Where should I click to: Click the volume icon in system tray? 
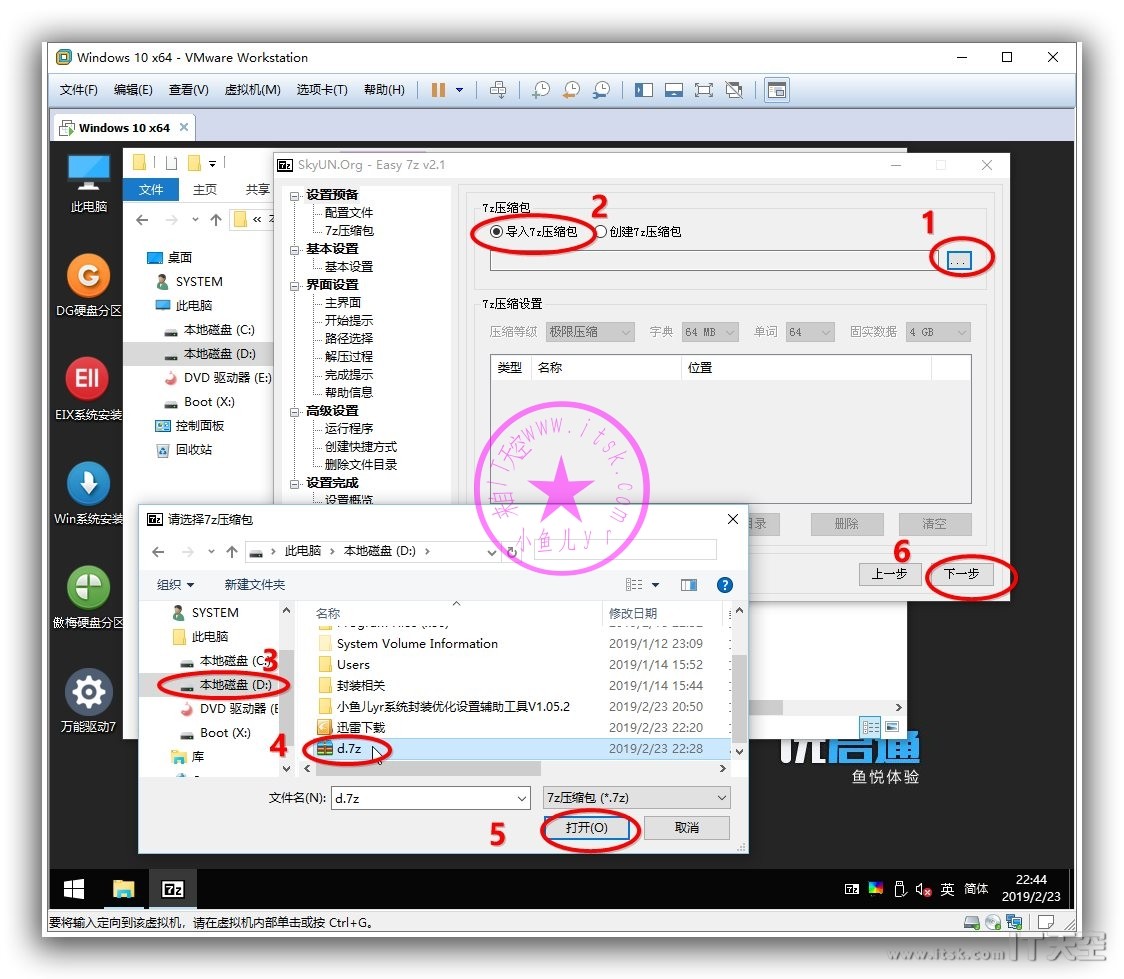click(x=923, y=889)
